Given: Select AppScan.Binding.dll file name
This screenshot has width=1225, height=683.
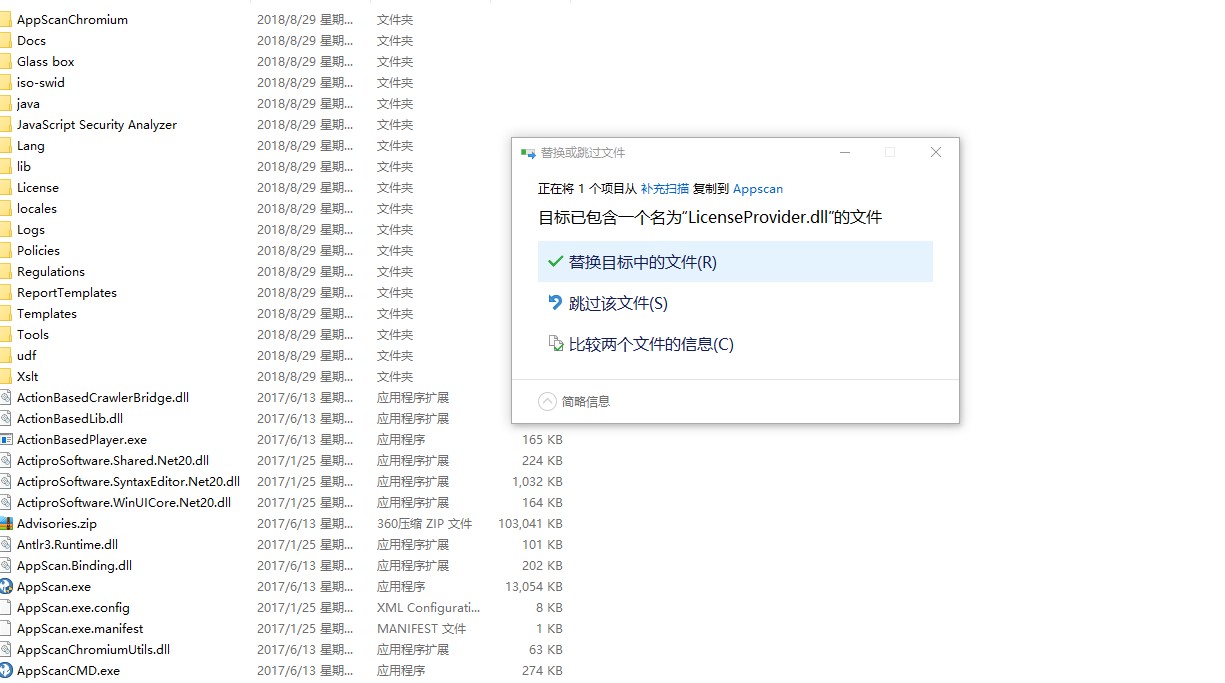Looking at the screenshot, I should (74, 565).
